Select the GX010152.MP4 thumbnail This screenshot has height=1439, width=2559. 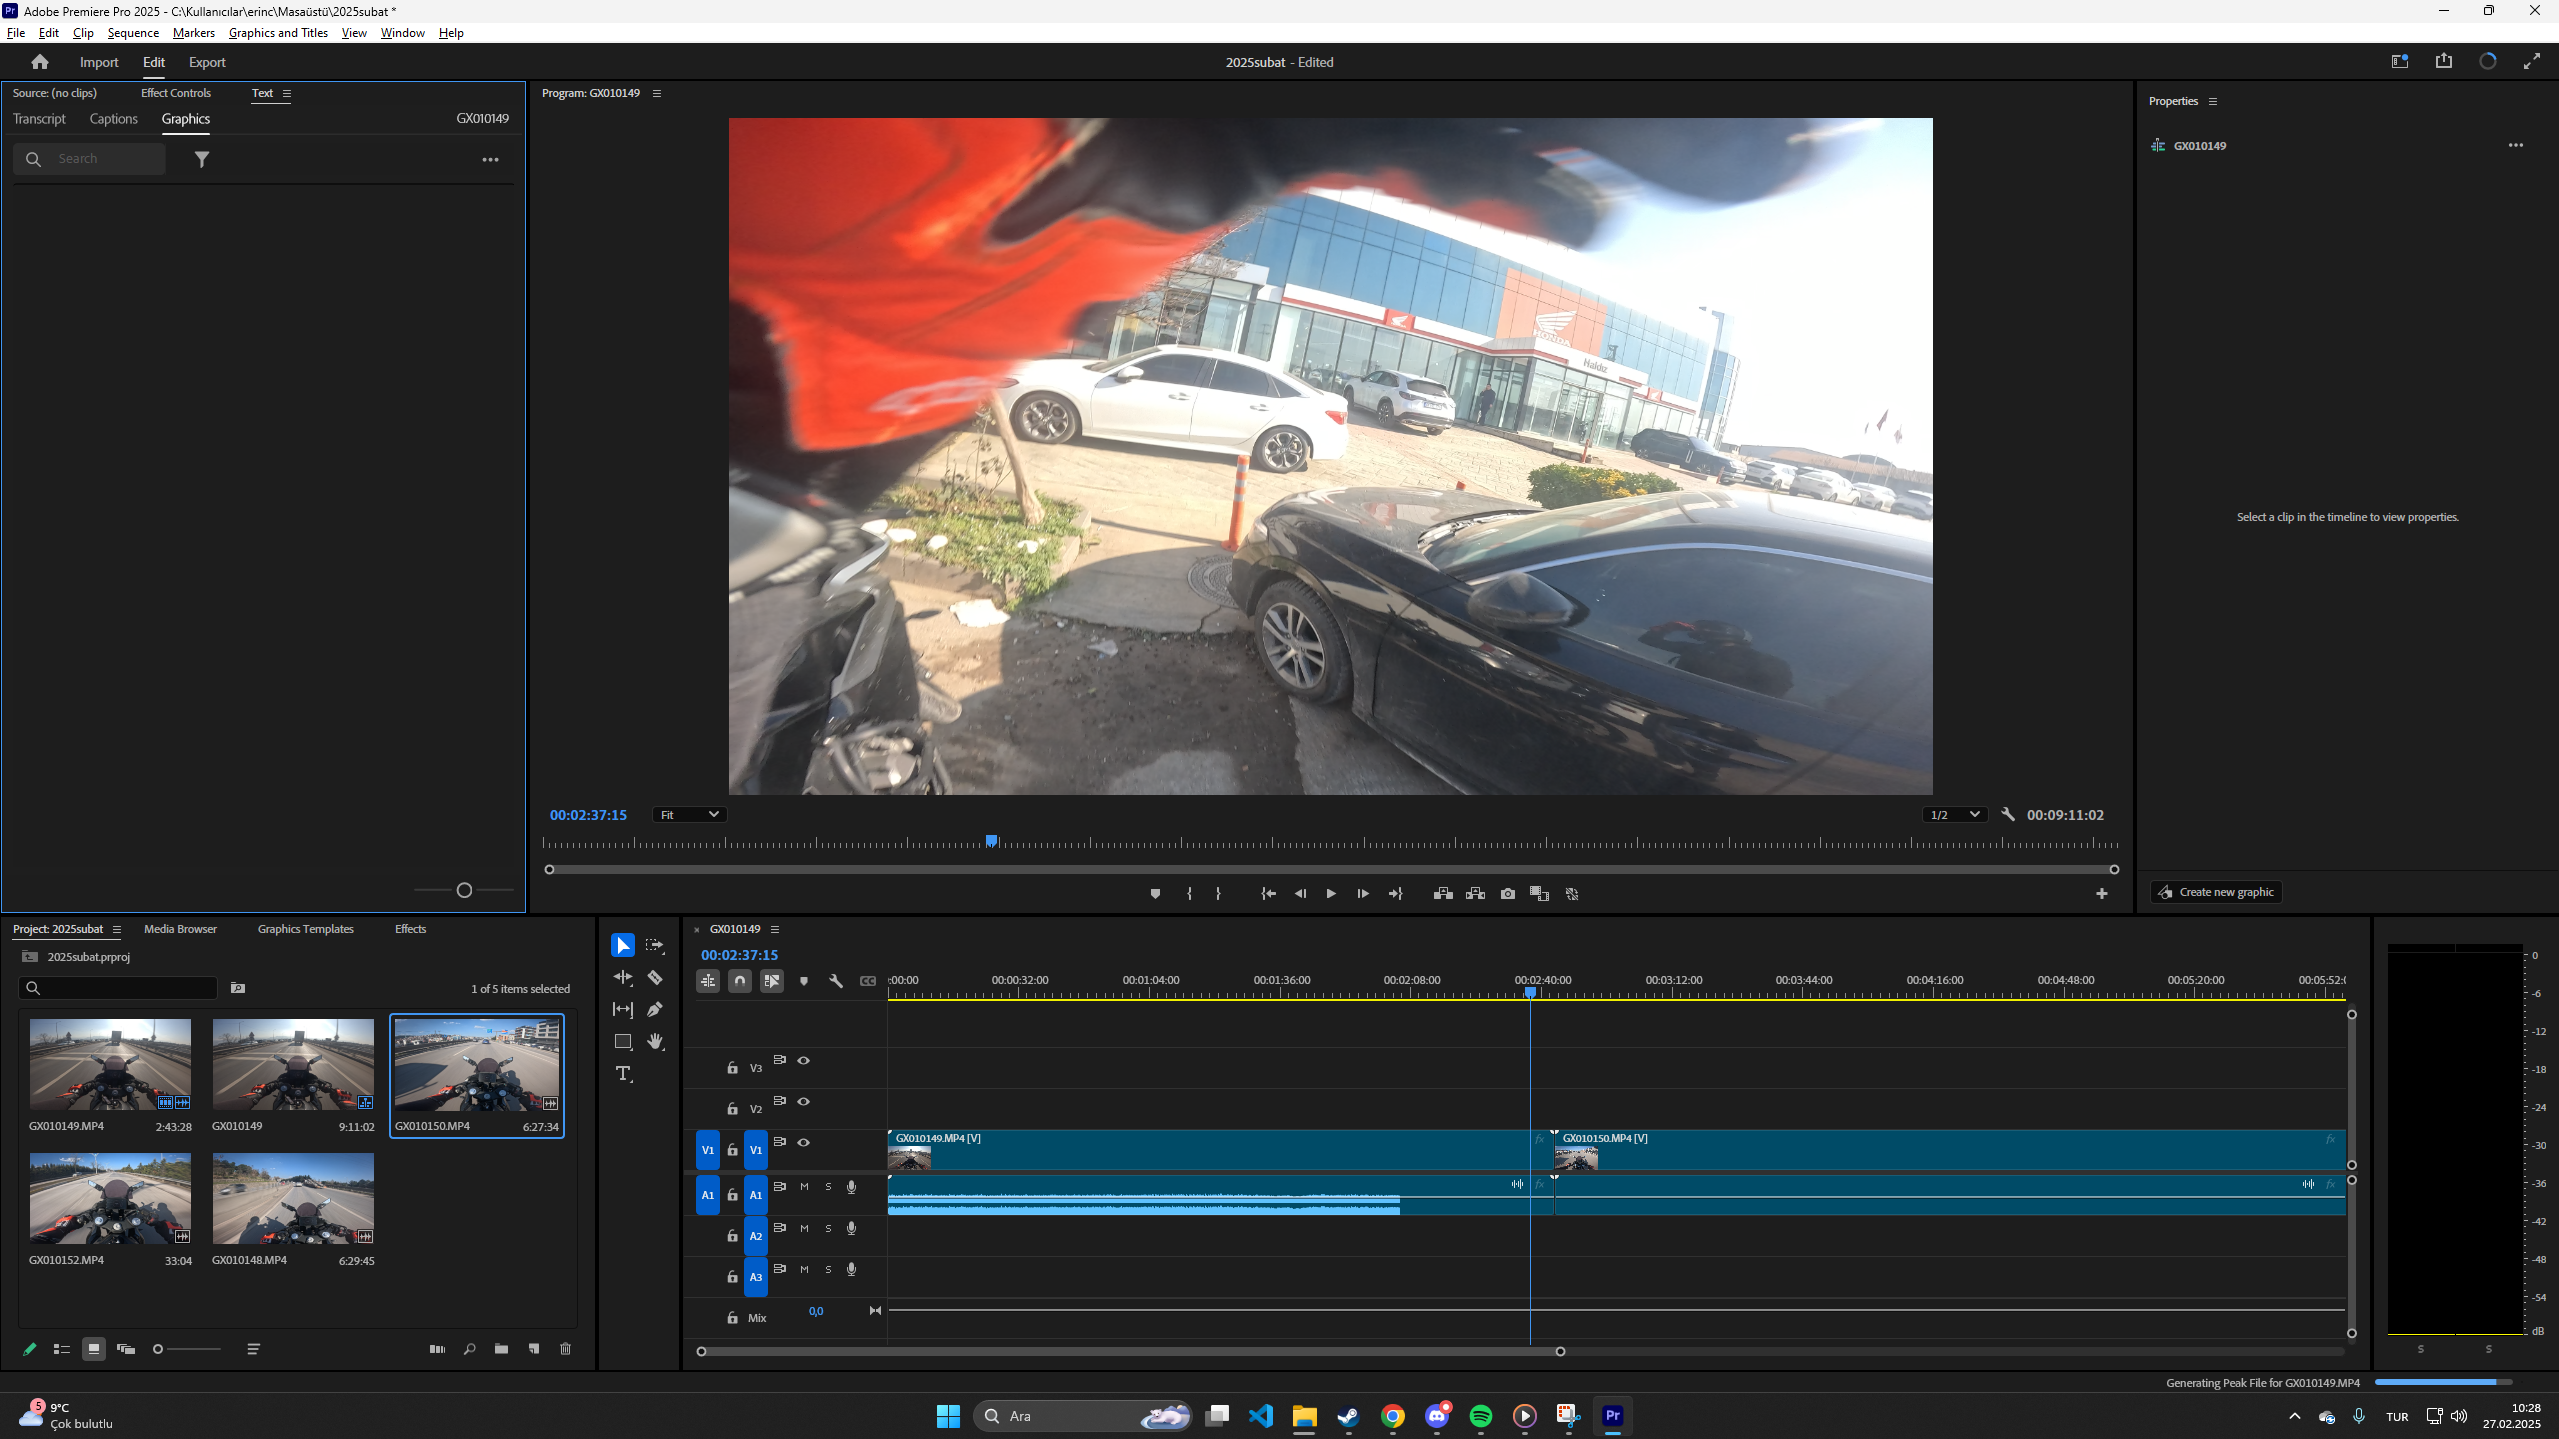click(110, 1198)
